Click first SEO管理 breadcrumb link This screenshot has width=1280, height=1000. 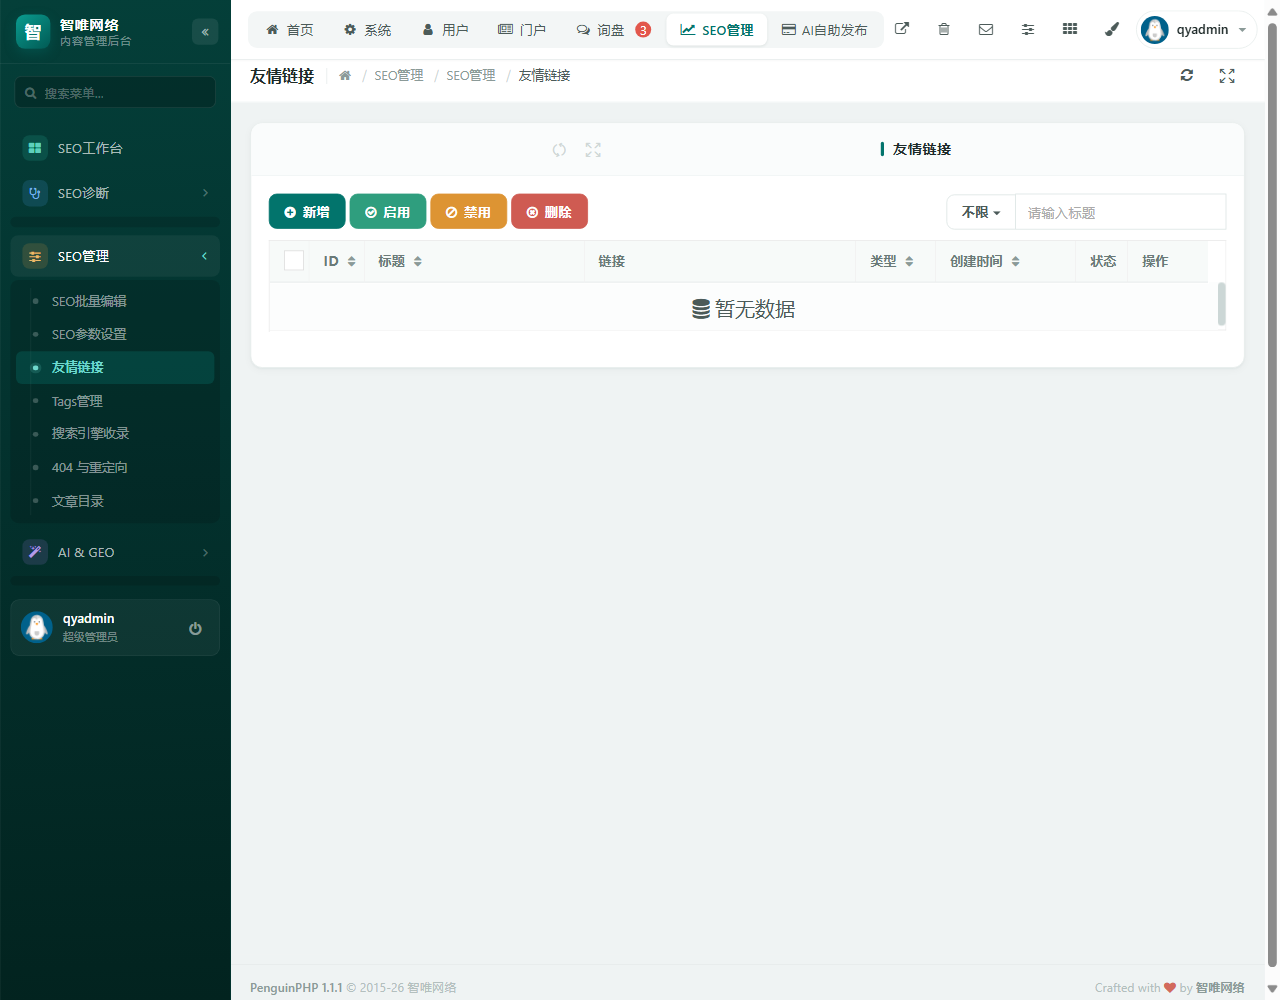[x=399, y=76]
